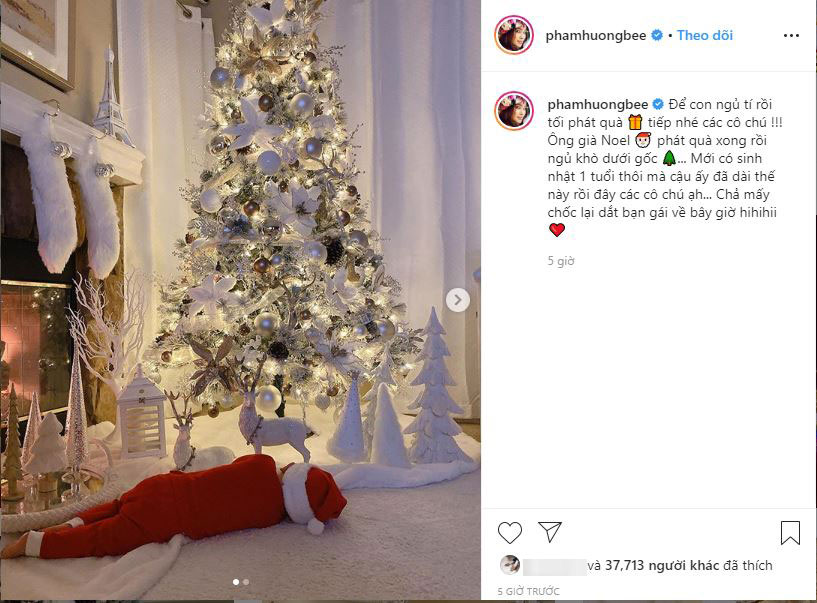Click the verified badge beside caption username
Image resolution: width=817 pixels, height=603 pixels.
658,104
